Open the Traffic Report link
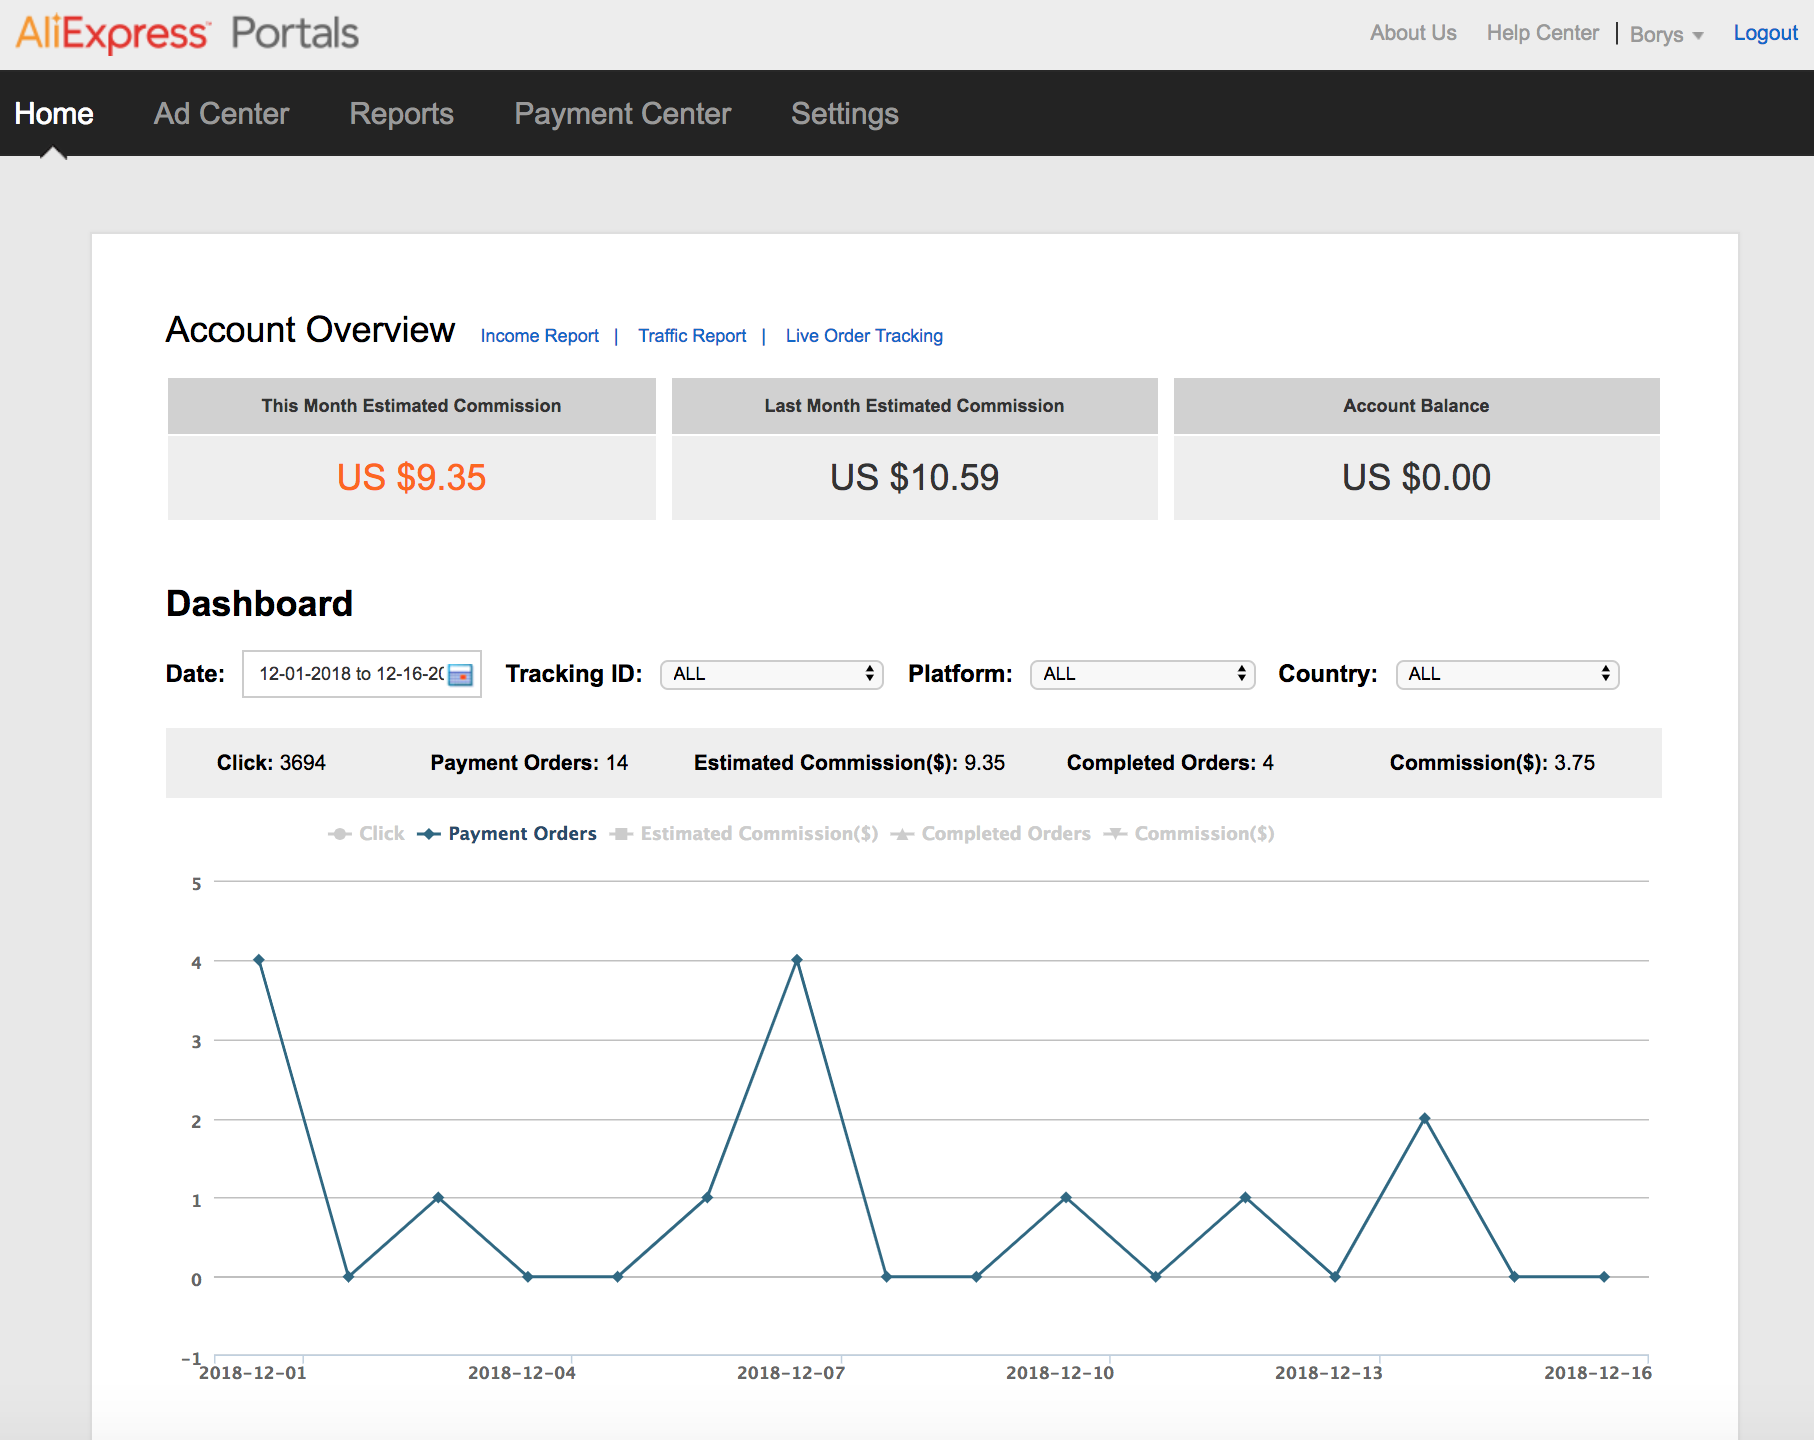 coord(692,336)
